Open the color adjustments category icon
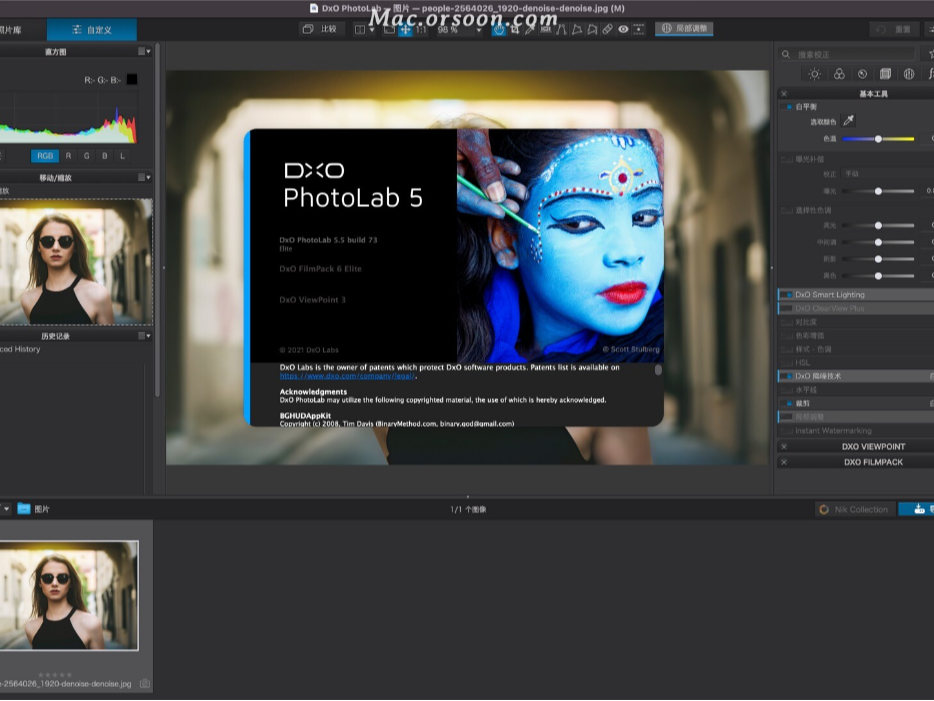The width and height of the screenshot is (934, 701). click(840, 73)
